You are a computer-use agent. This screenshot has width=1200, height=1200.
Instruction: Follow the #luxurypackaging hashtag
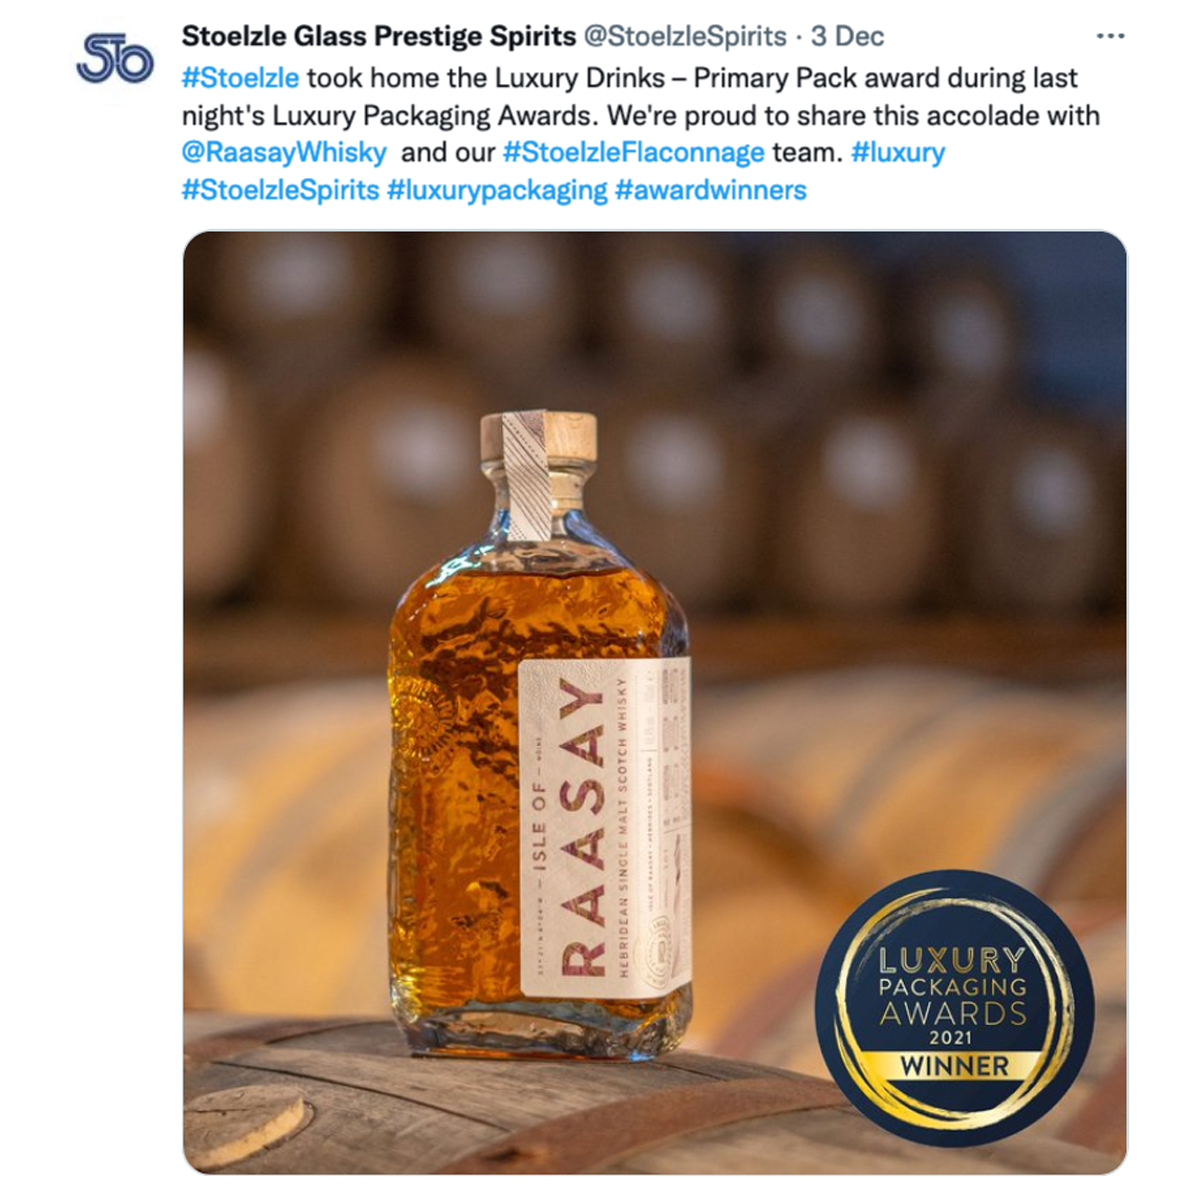point(497,191)
